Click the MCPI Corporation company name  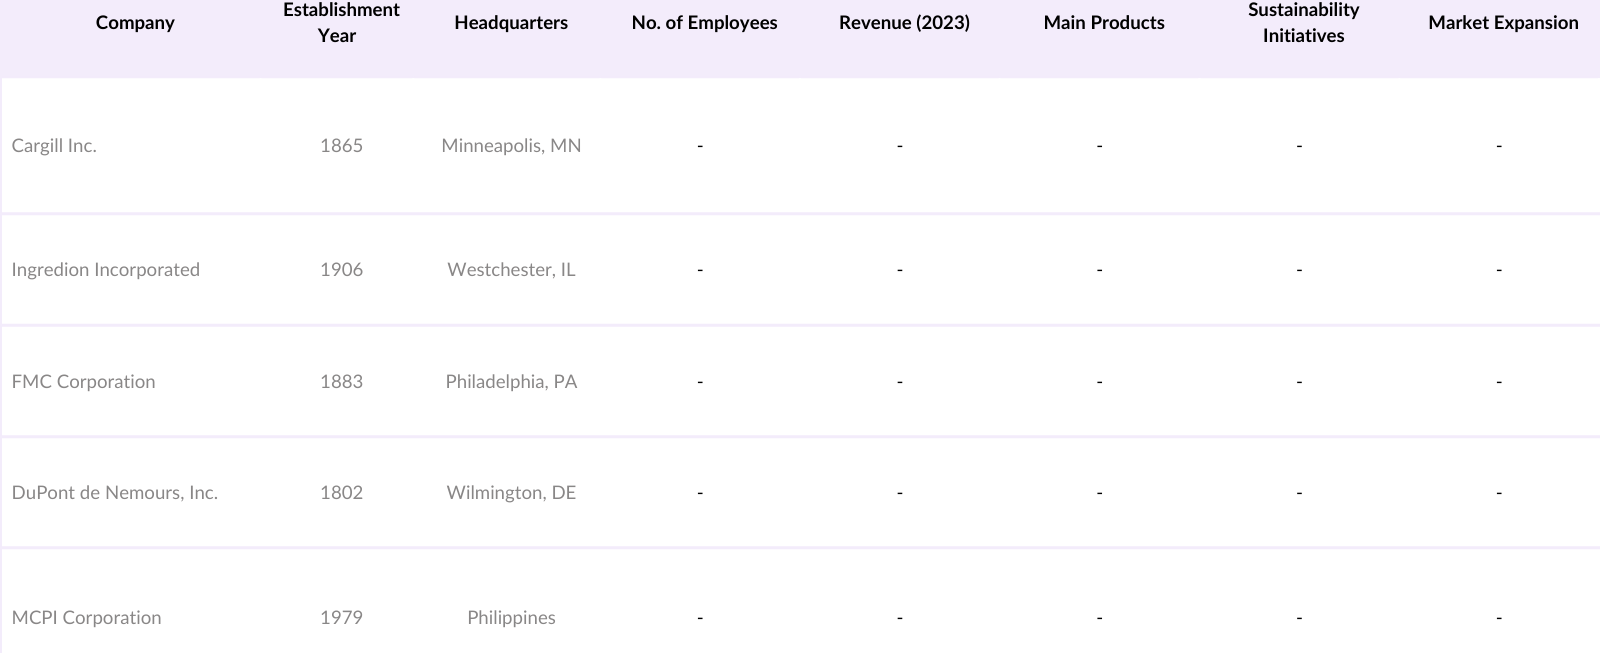pos(86,618)
